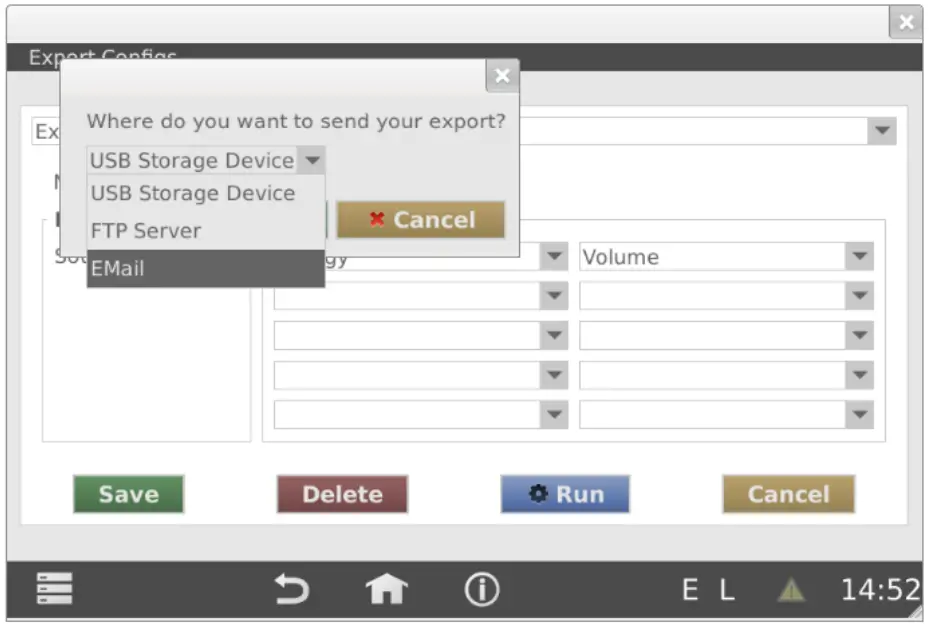Delete the export config
The height and width of the screenshot is (628, 929).
click(342, 494)
